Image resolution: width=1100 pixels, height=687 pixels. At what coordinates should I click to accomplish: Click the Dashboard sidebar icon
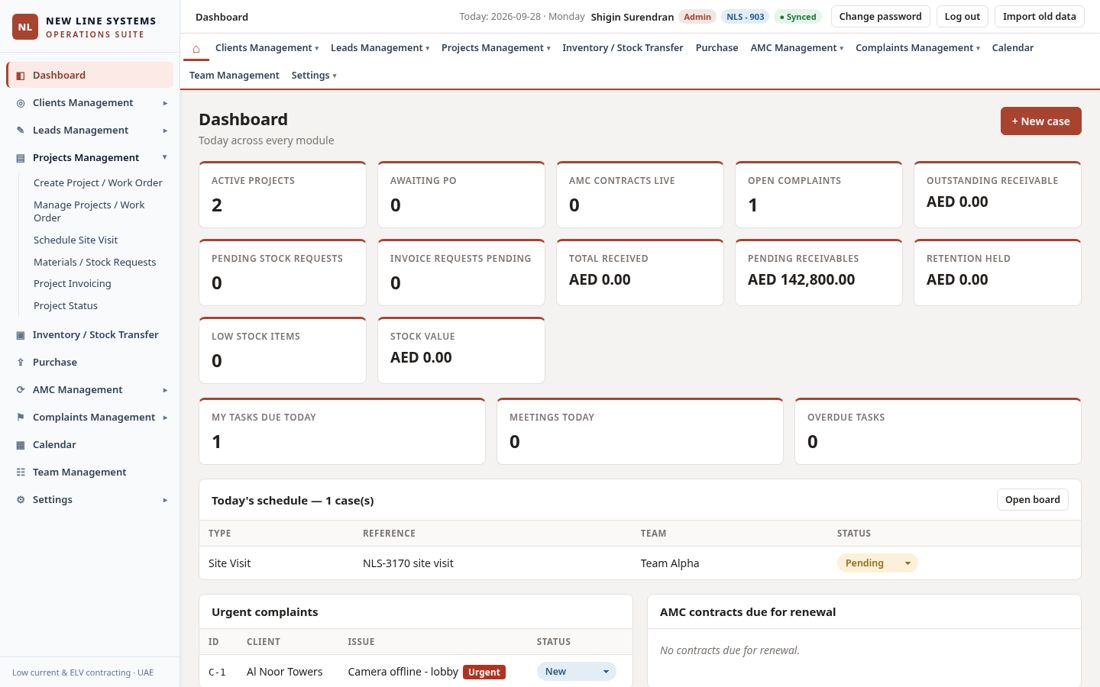click(20, 75)
